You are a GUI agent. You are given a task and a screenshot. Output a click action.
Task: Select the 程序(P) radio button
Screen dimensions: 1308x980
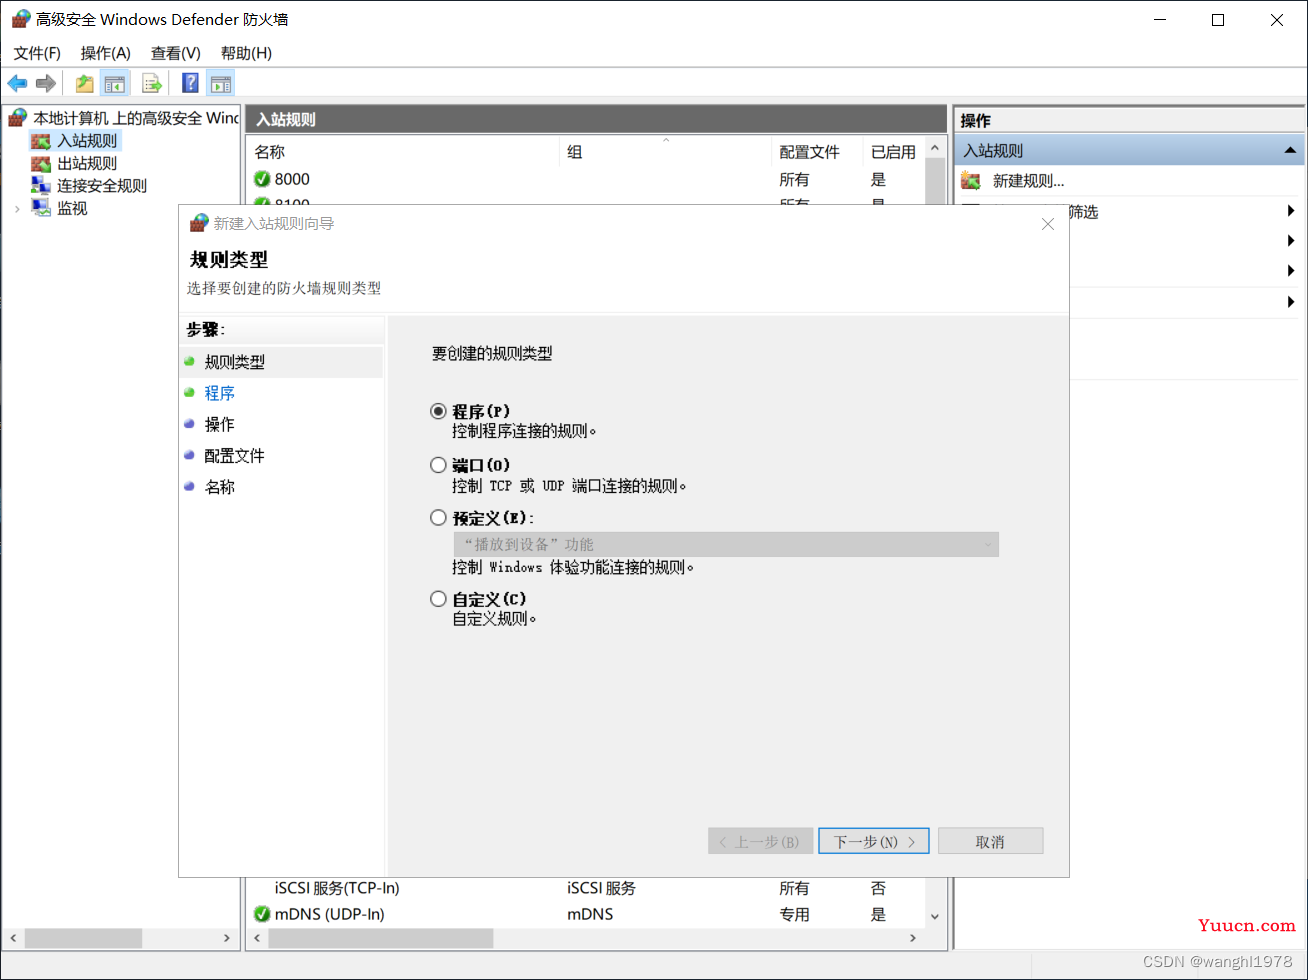pos(438,411)
